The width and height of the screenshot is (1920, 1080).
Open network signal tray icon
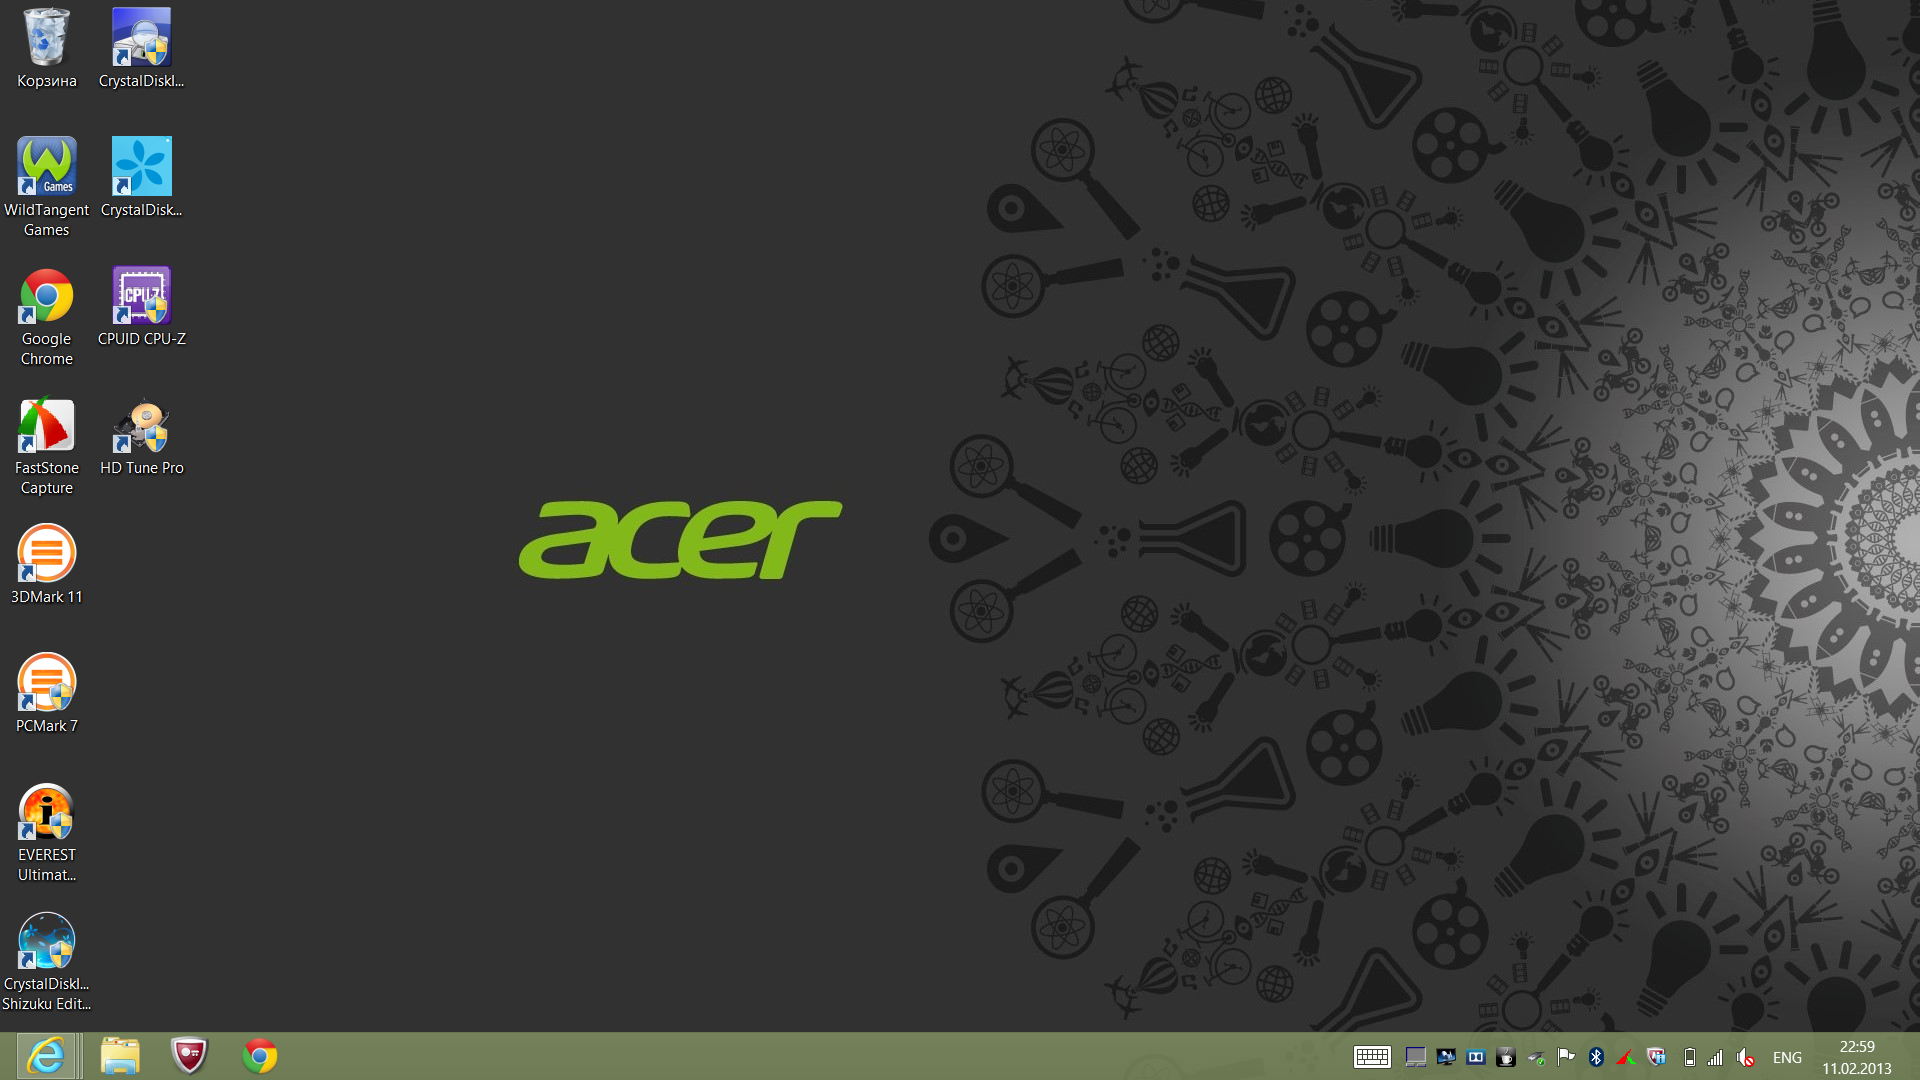(1716, 1057)
